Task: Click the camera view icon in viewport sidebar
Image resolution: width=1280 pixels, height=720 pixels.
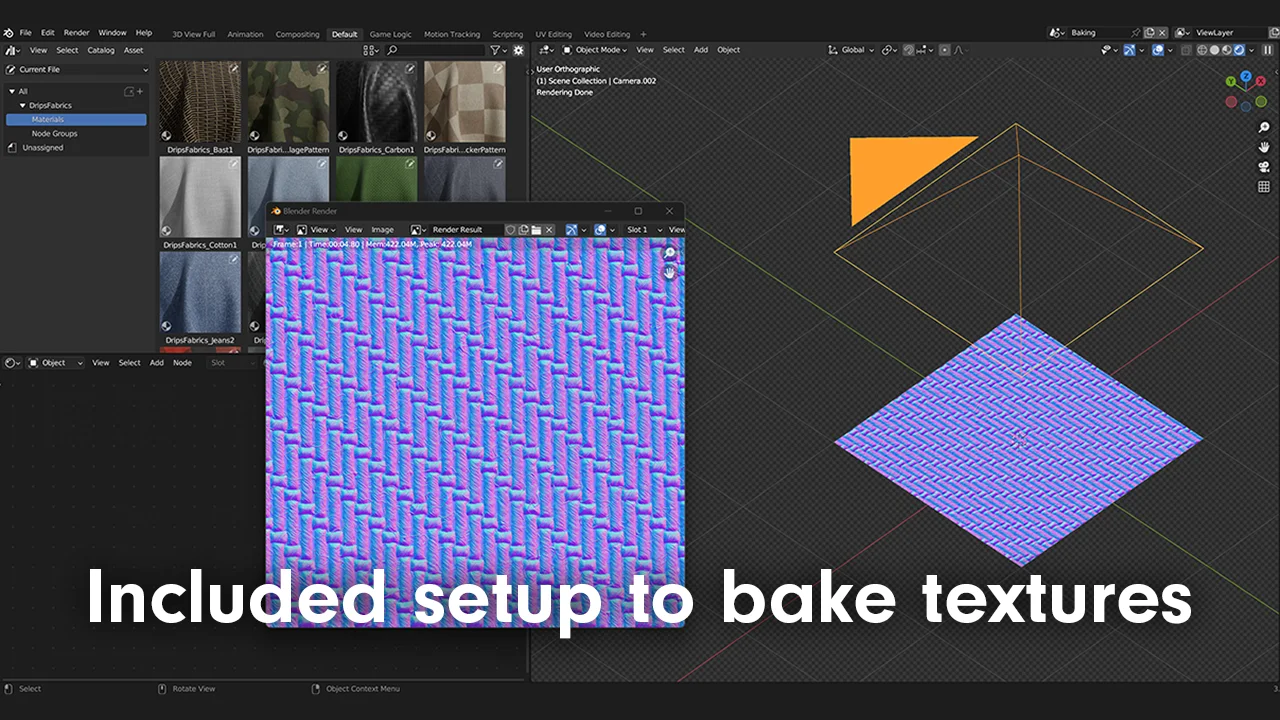Action: tap(1263, 164)
